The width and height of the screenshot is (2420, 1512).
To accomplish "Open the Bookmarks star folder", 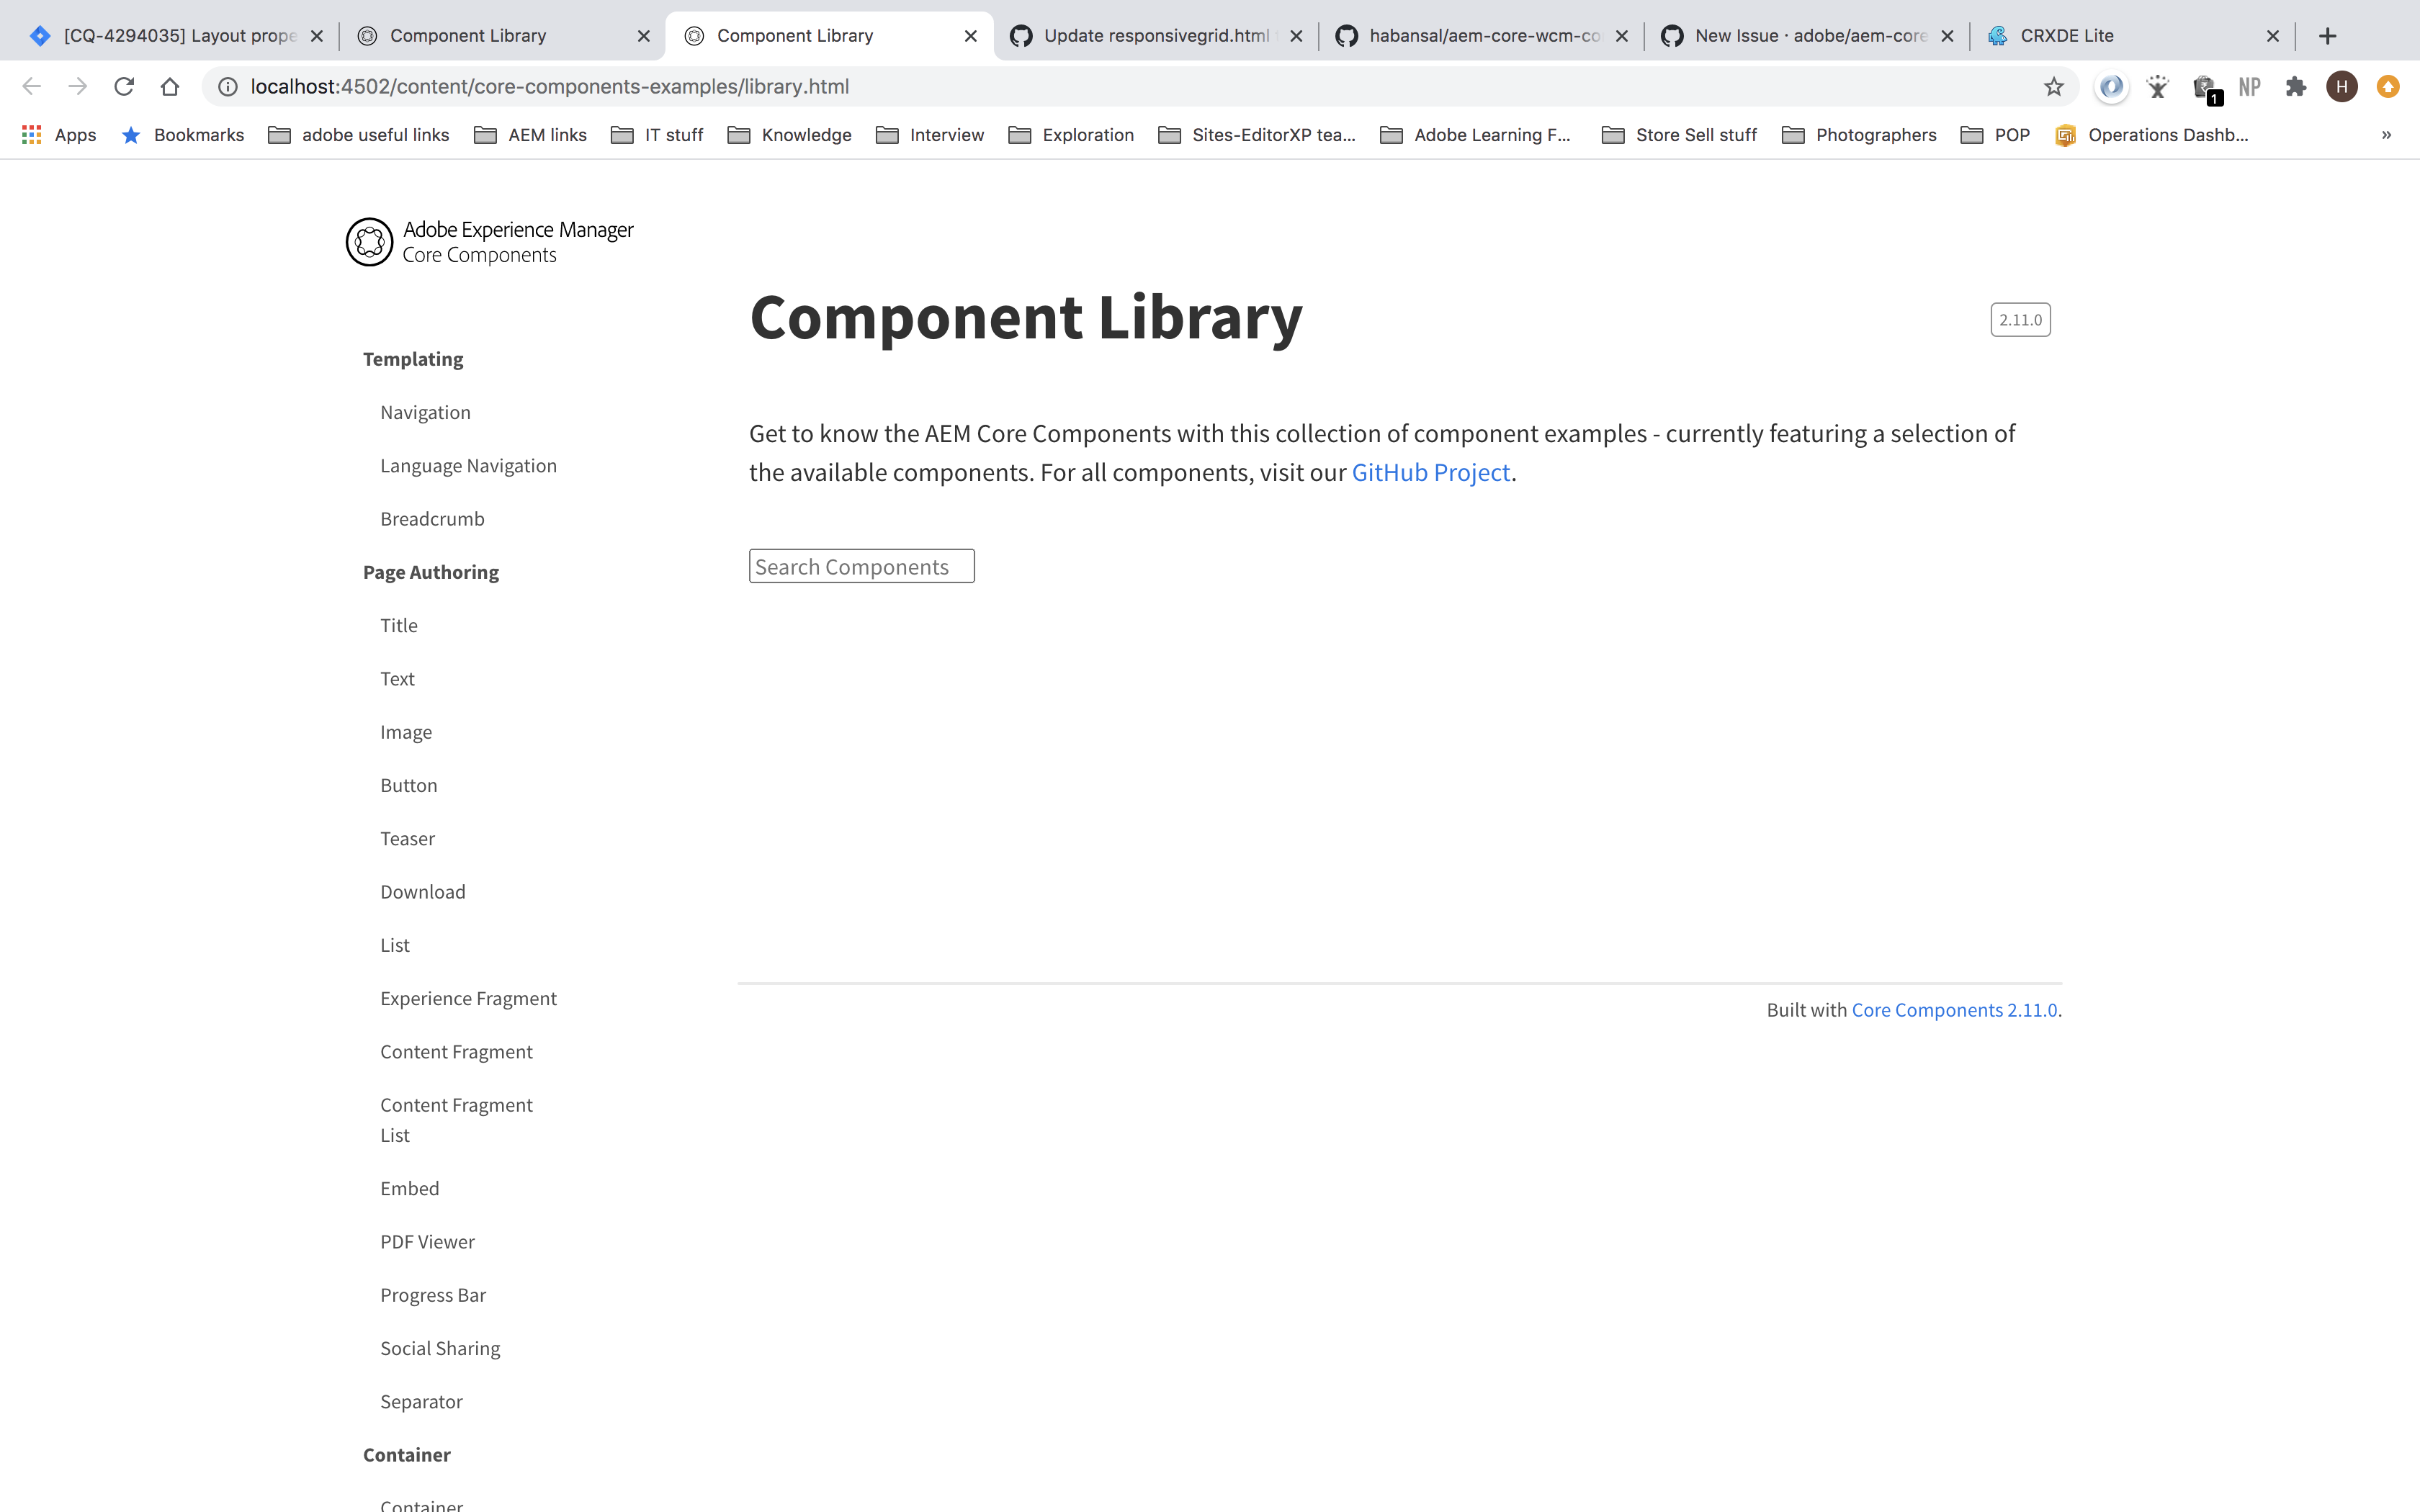I will click(182, 135).
